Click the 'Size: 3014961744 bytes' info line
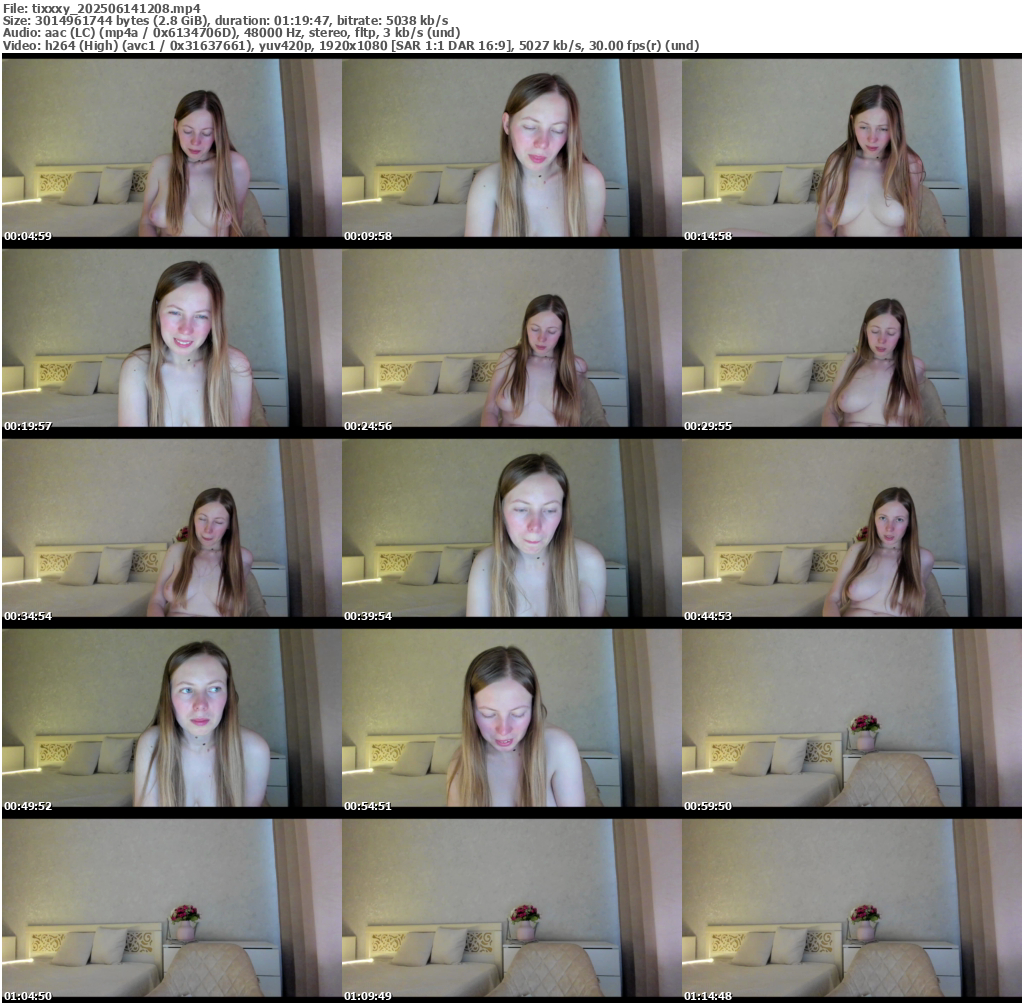Image resolution: width=1024 pixels, height=1003 pixels. (x=225, y=20)
